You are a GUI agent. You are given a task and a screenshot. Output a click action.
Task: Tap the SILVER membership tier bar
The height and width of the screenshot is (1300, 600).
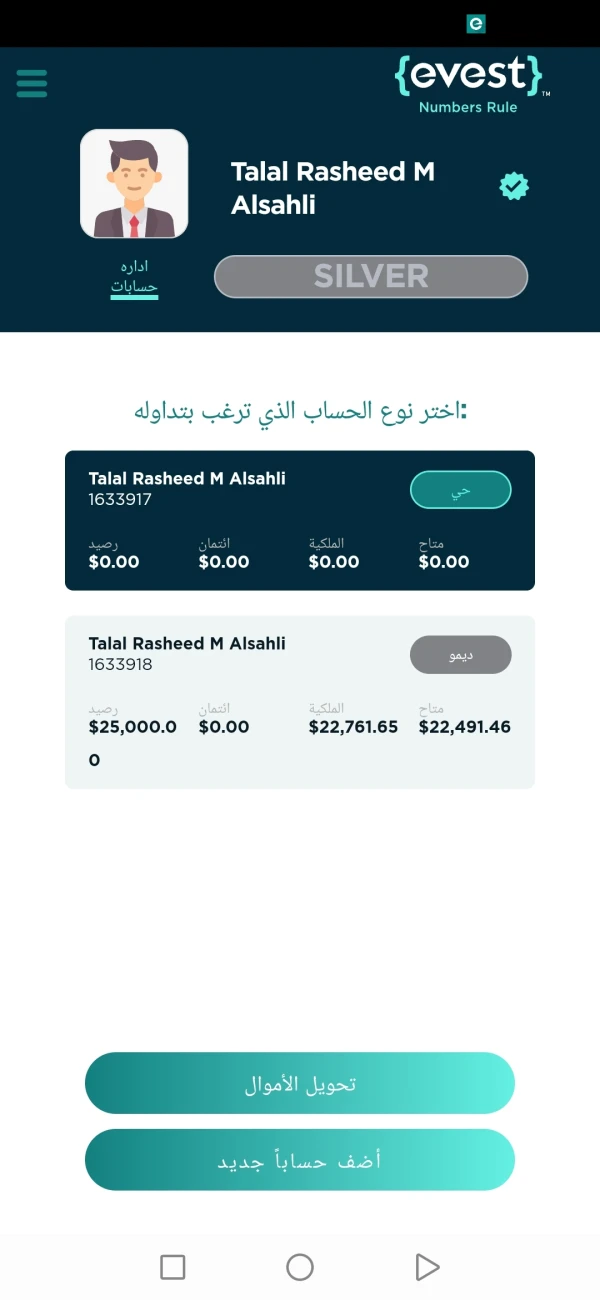[x=371, y=276]
